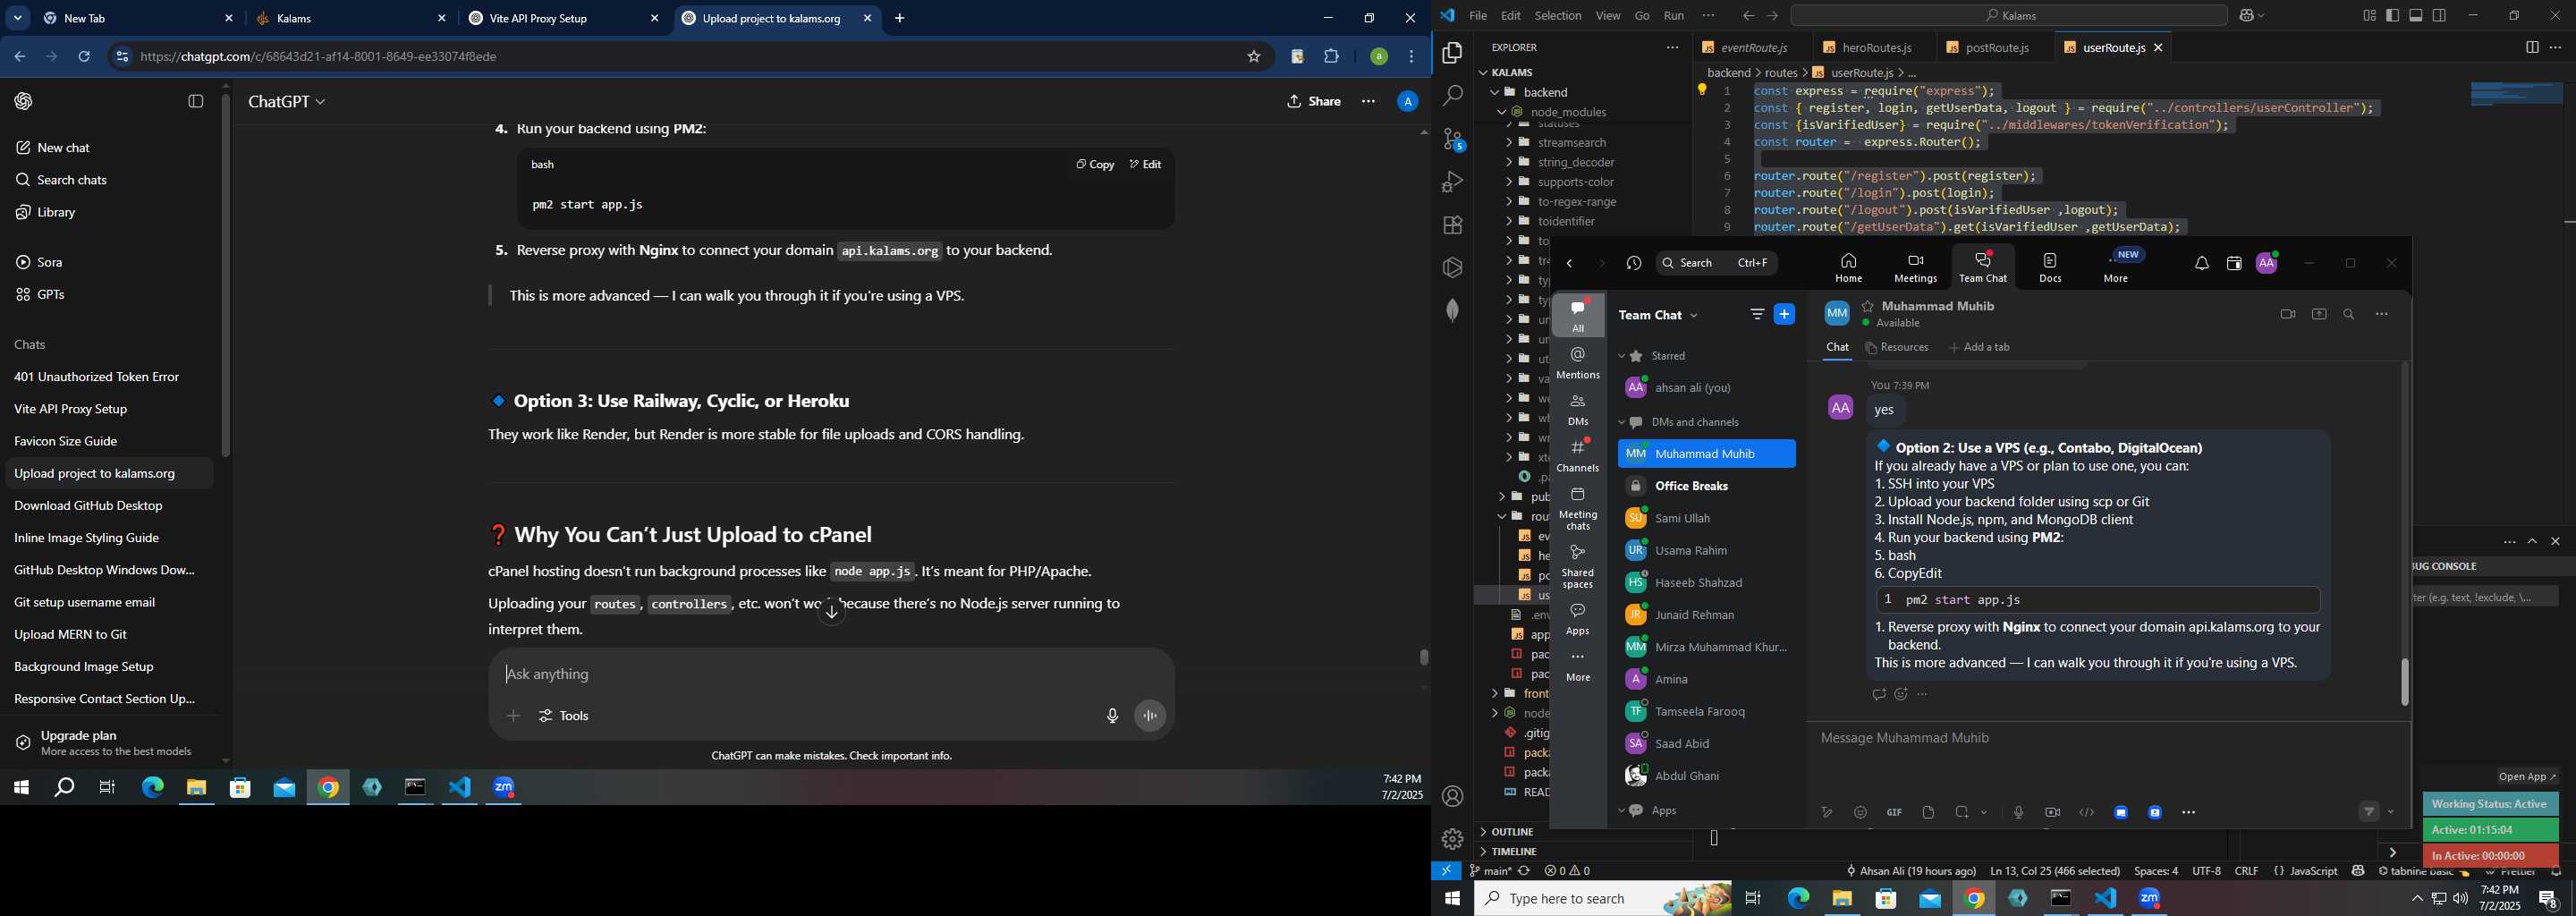Open VS Code Manage gear icon
Image resolution: width=2576 pixels, height=916 pixels.
1453,839
